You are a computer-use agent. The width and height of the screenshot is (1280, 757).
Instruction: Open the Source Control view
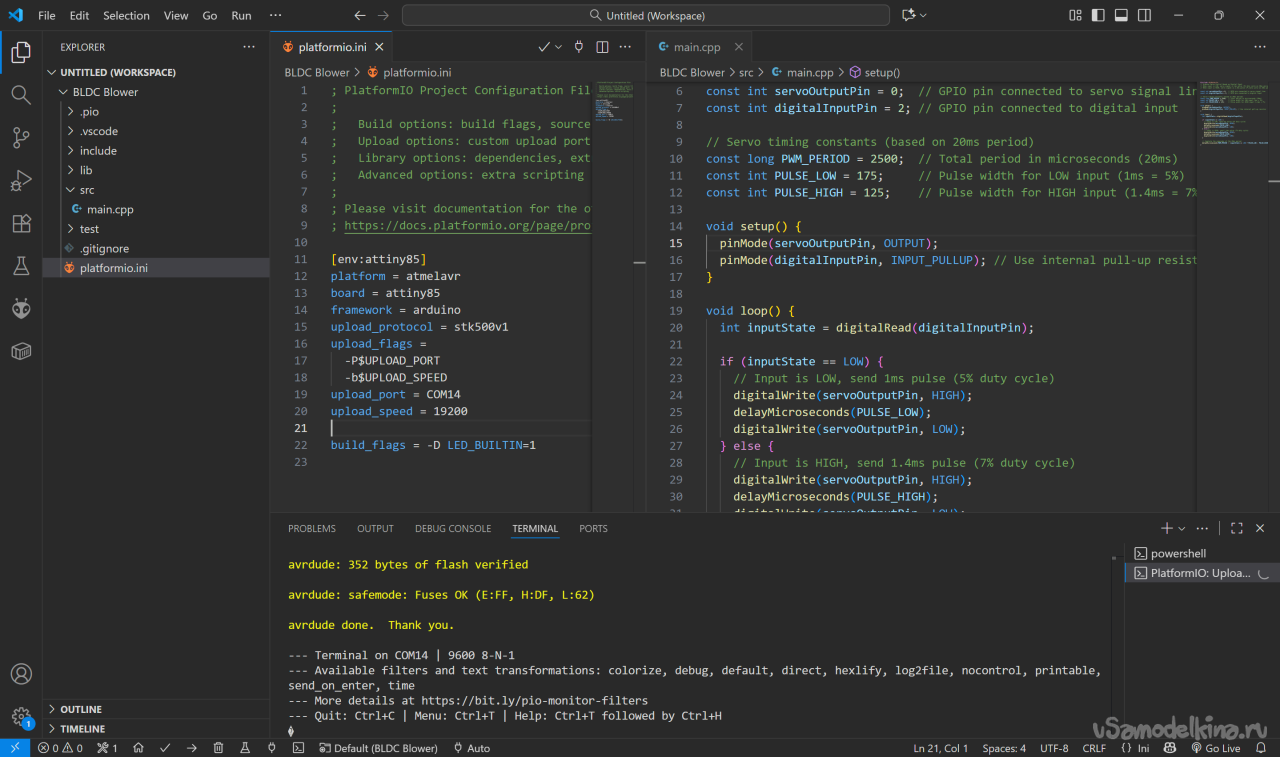pyautogui.click(x=21, y=137)
